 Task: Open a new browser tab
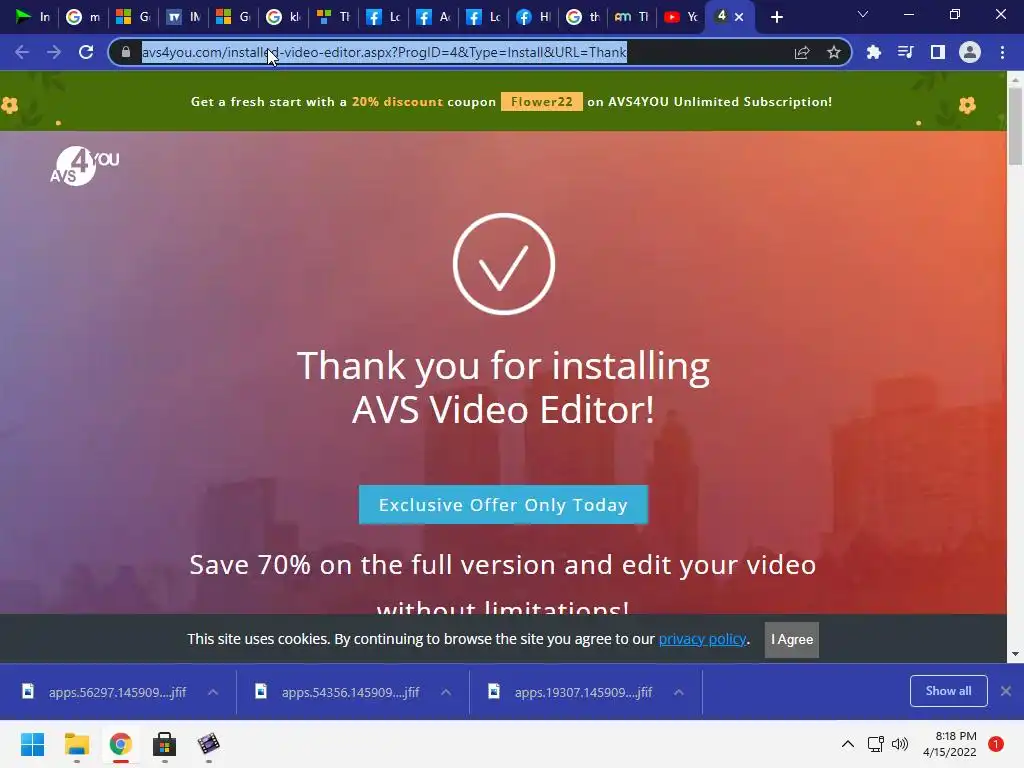point(776,17)
